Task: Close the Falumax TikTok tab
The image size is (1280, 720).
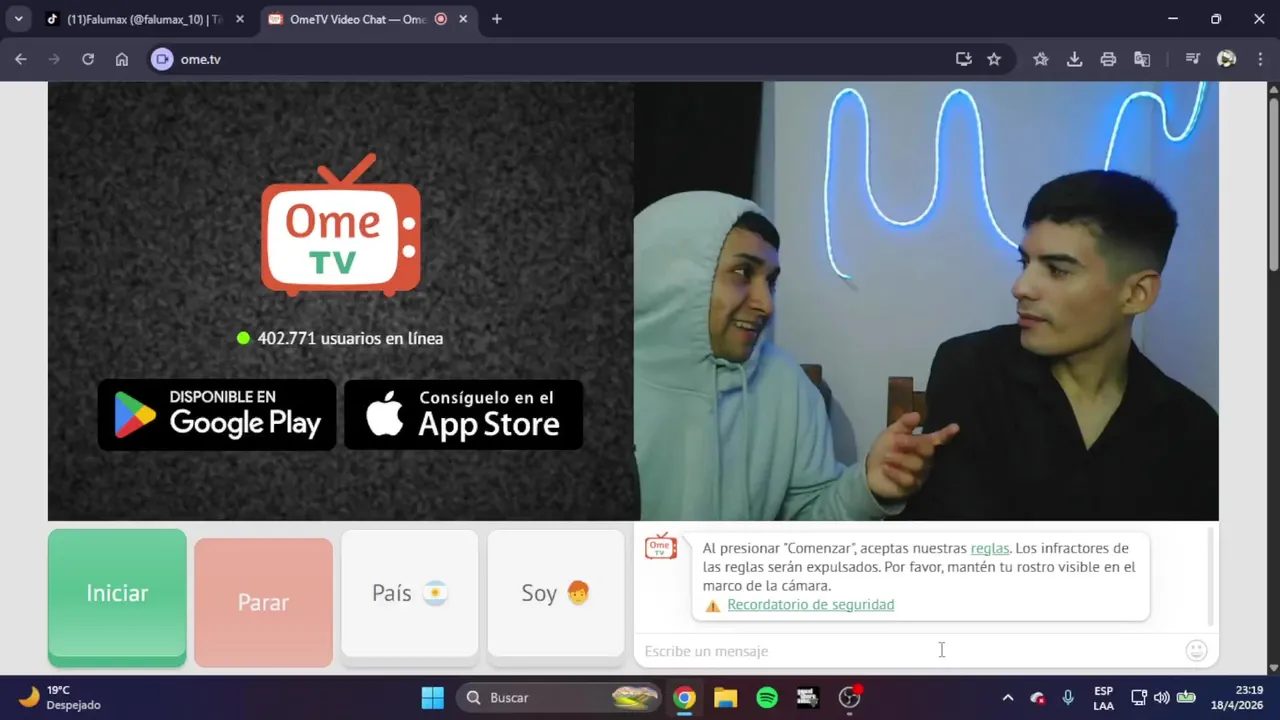Action: click(x=240, y=19)
